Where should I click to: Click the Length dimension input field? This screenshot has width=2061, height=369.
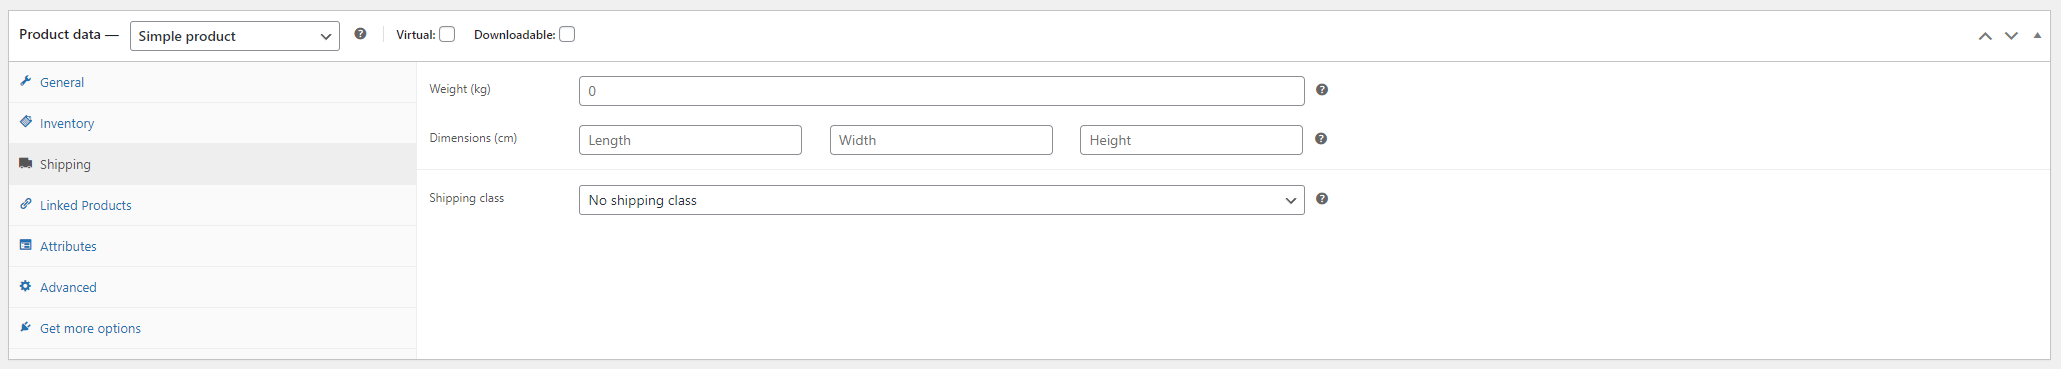[690, 140]
